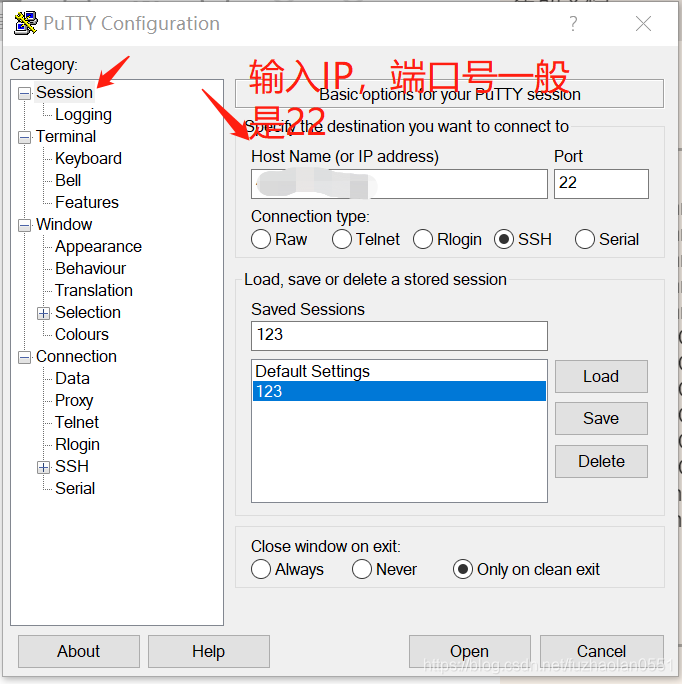Screen dimensions: 682x684
Task: Open the Keyboard settings category
Action: [x=88, y=159]
